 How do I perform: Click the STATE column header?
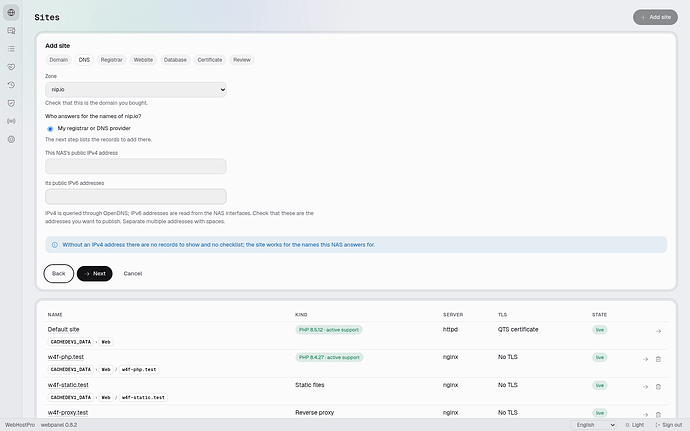pos(599,315)
